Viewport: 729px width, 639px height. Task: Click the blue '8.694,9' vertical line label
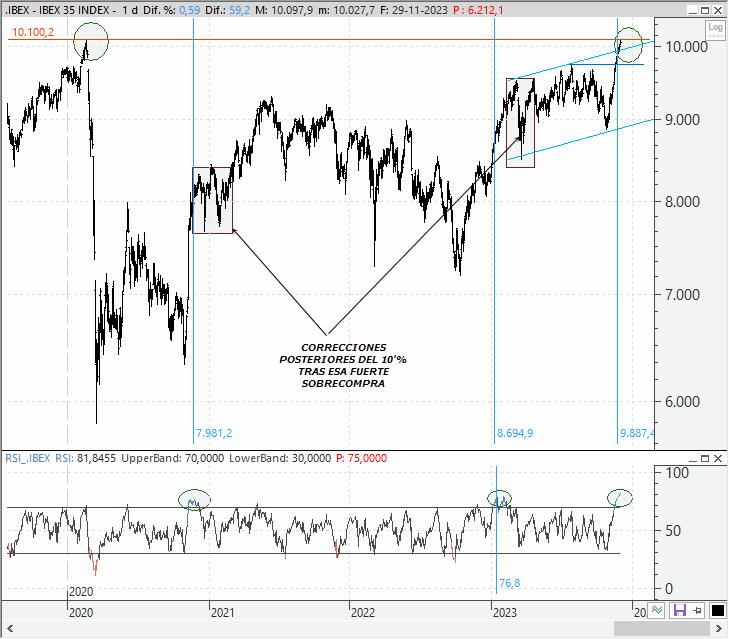(515, 433)
